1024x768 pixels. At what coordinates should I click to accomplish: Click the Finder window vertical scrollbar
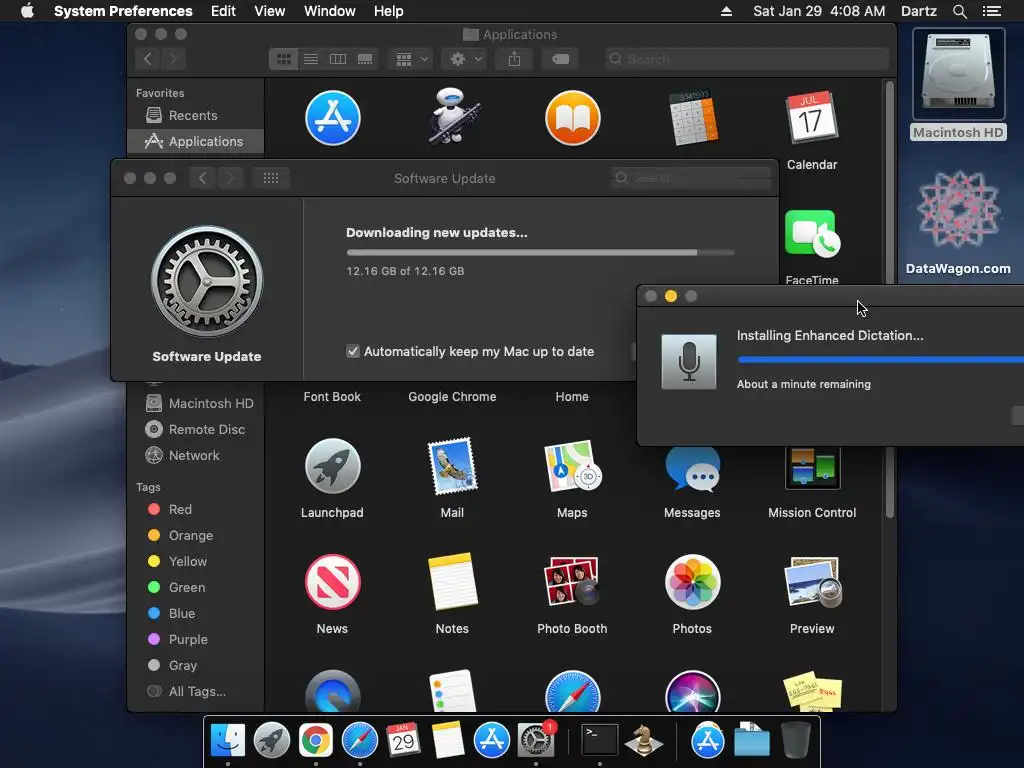pyautogui.click(x=889, y=300)
